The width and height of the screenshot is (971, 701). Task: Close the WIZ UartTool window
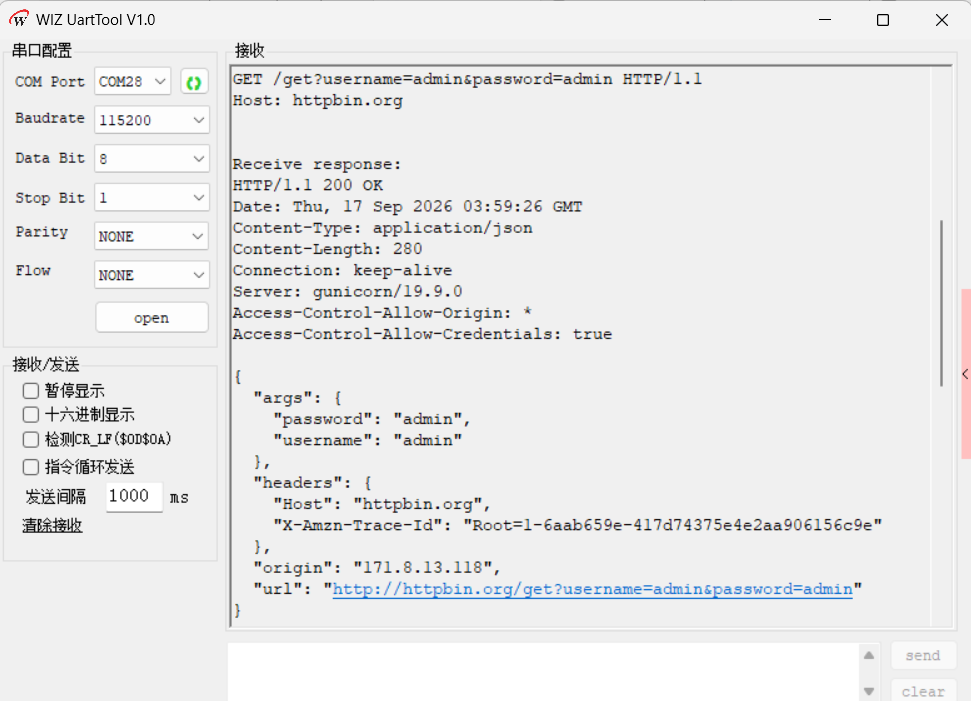942,20
